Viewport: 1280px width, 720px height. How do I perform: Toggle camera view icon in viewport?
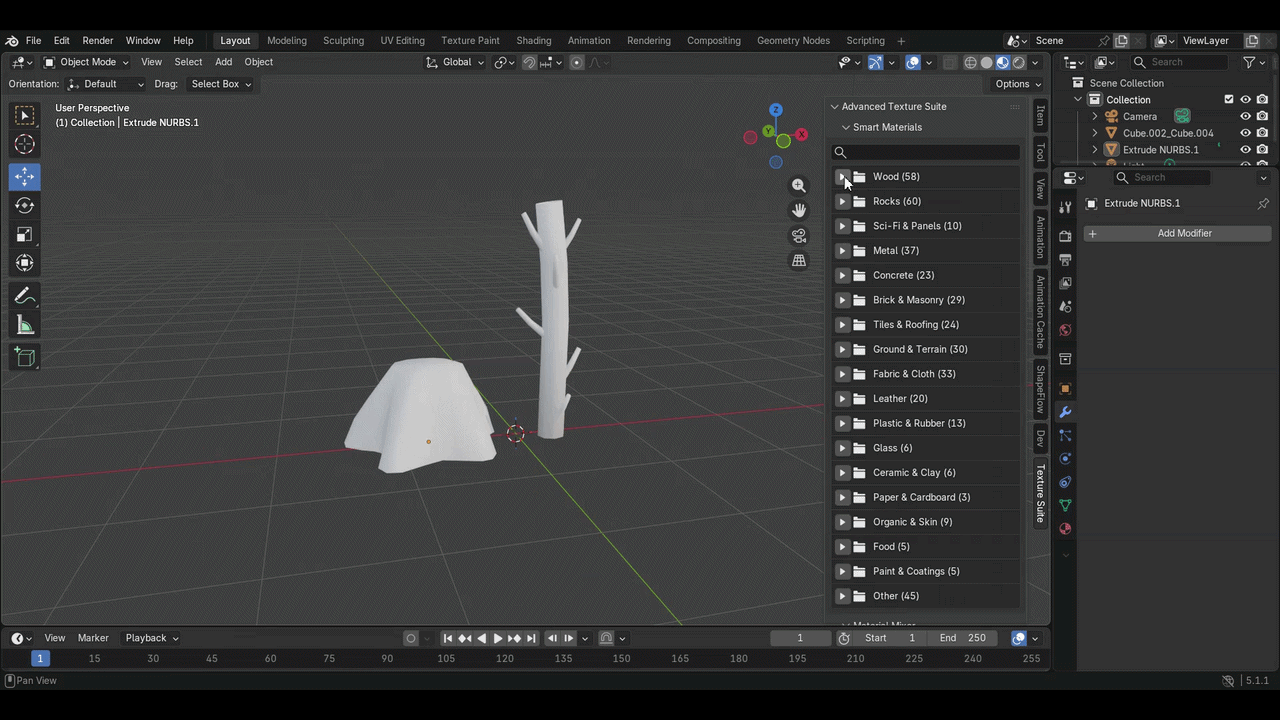click(x=799, y=236)
